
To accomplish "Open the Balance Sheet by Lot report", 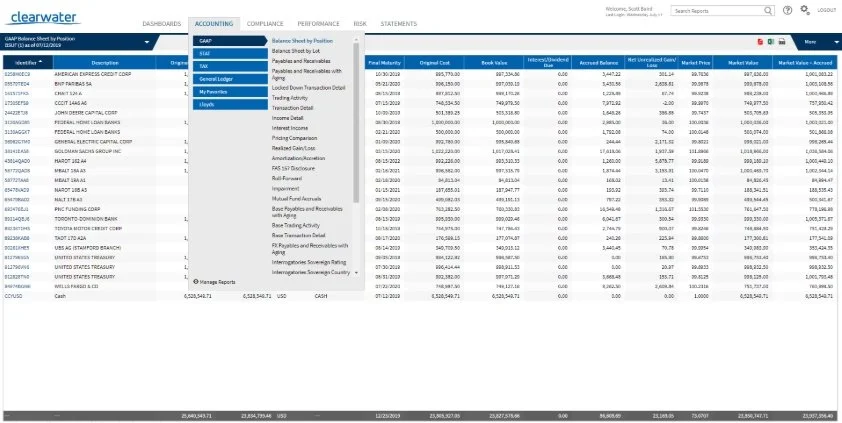I will [x=296, y=51].
